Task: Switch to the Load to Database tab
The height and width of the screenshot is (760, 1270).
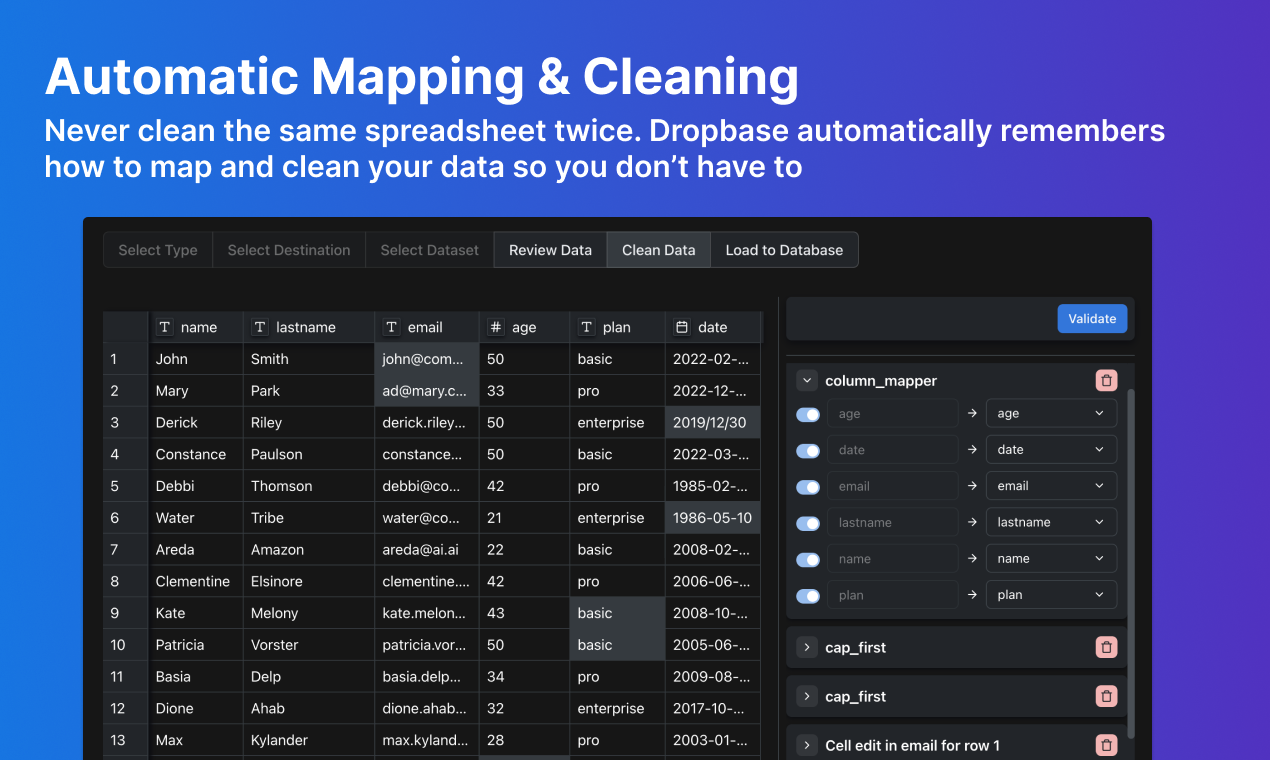Action: pos(784,250)
